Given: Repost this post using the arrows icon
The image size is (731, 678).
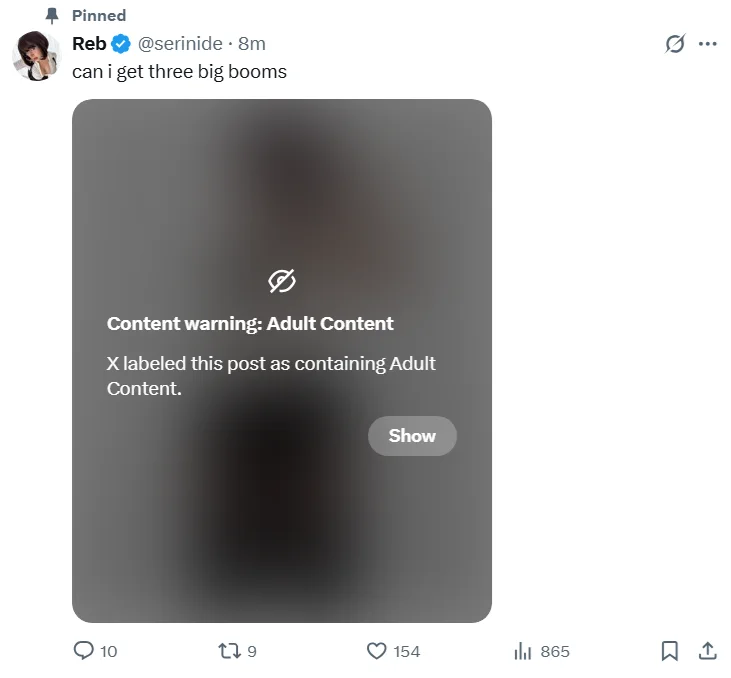Looking at the screenshot, I should 228,651.
